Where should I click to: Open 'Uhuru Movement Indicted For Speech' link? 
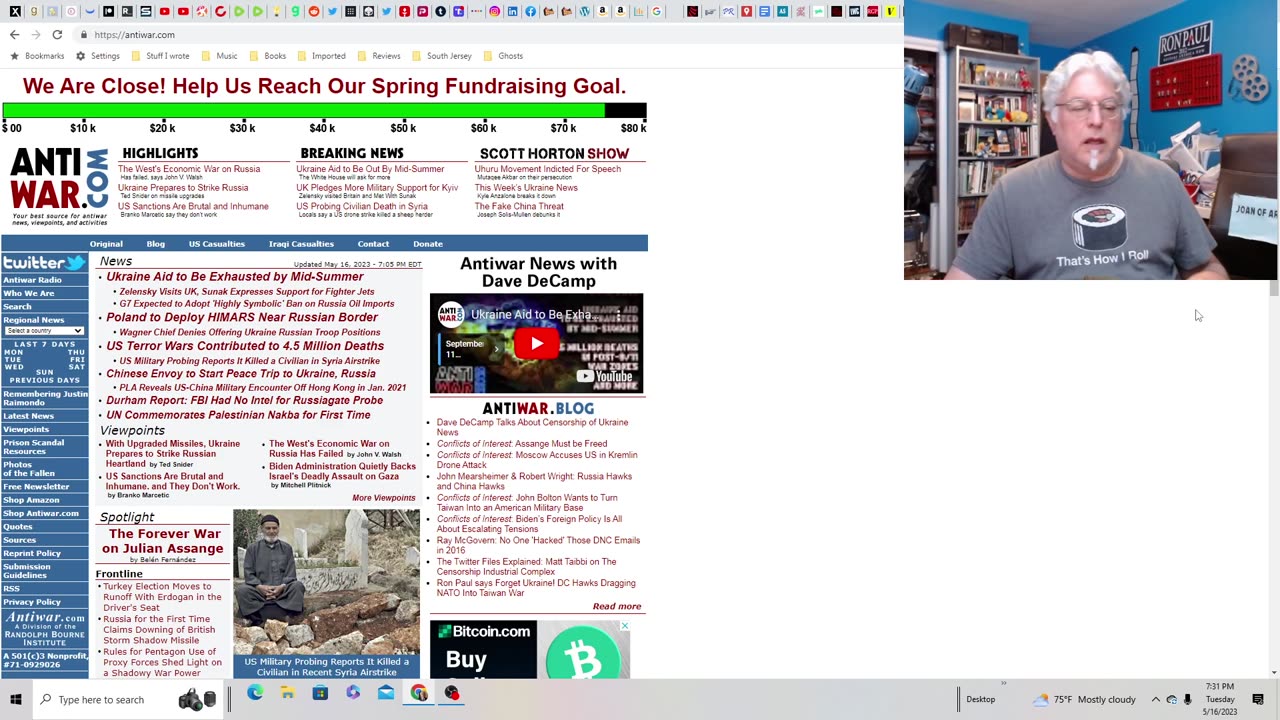click(x=547, y=169)
